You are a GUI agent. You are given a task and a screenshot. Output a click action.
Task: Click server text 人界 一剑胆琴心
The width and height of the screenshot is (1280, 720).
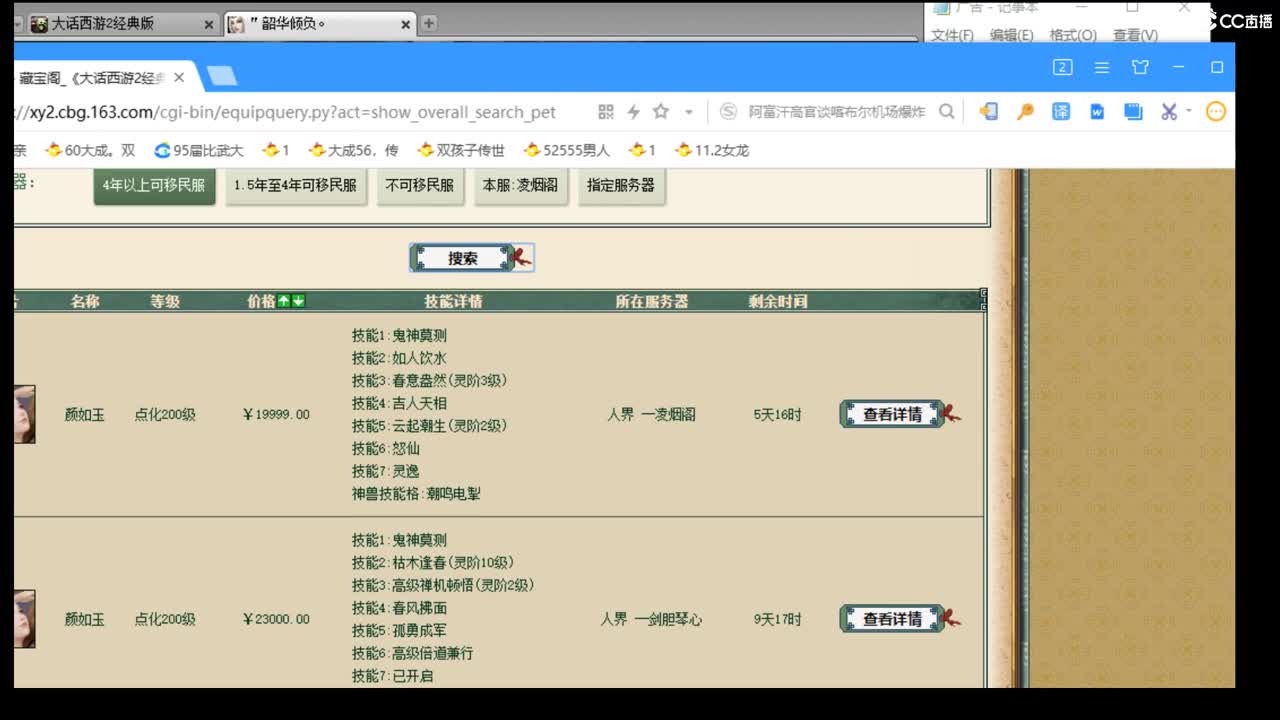(651, 619)
